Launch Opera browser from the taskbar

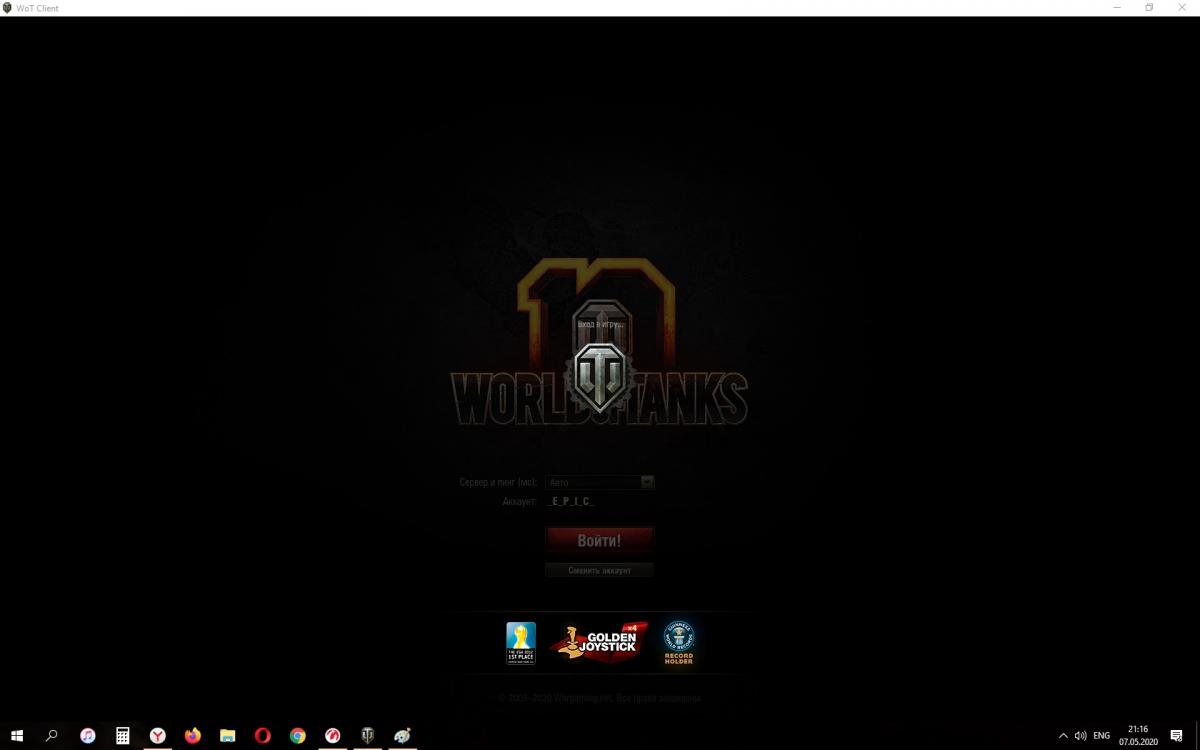(263, 736)
